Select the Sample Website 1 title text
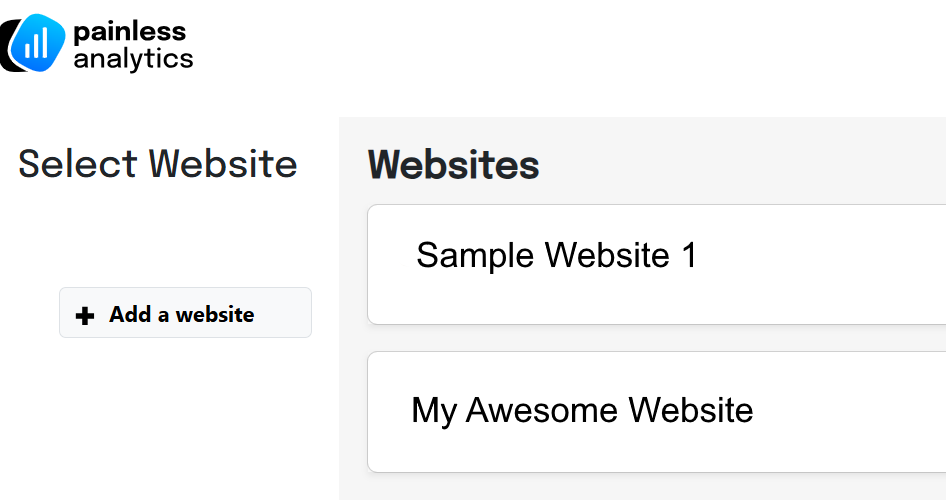946x500 pixels. 556,255
